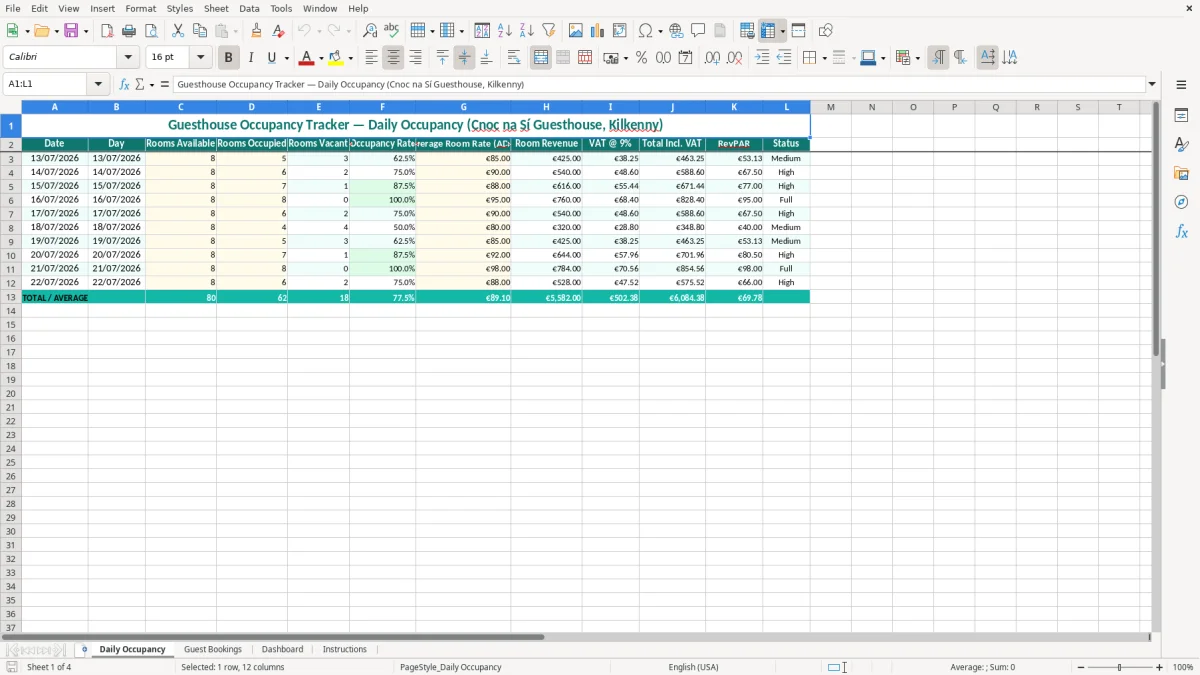Apply yellow background color swatch

point(336,58)
